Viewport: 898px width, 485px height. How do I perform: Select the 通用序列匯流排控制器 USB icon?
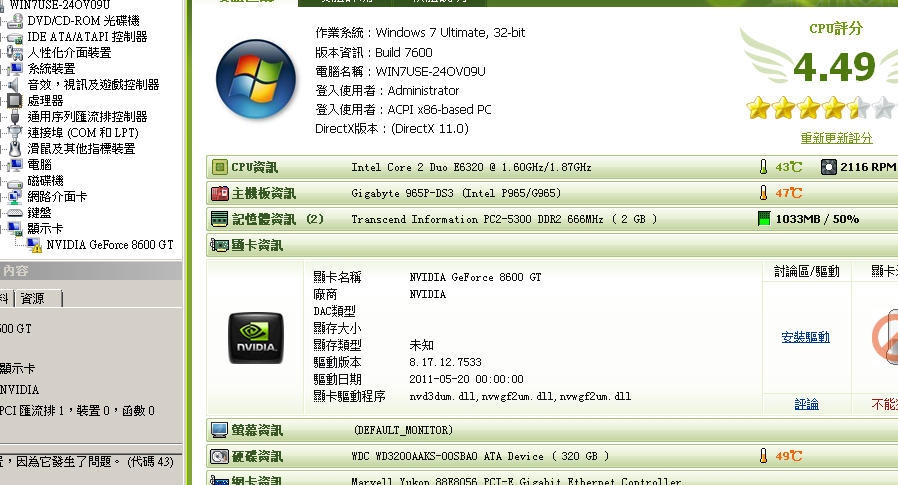pos(15,117)
